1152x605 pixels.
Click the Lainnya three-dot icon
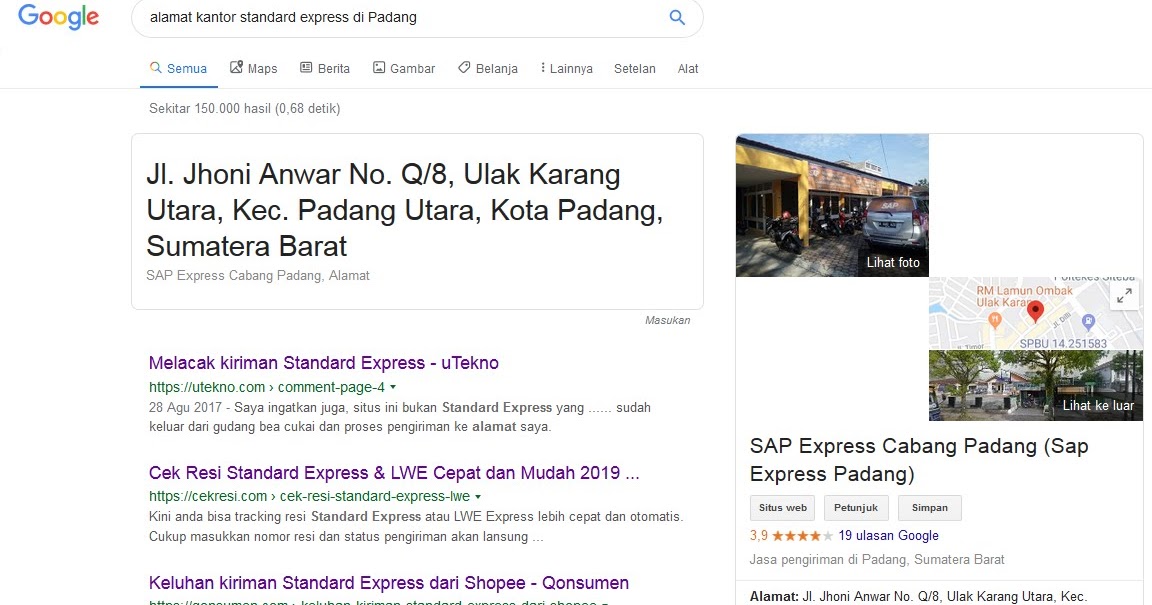tap(543, 68)
